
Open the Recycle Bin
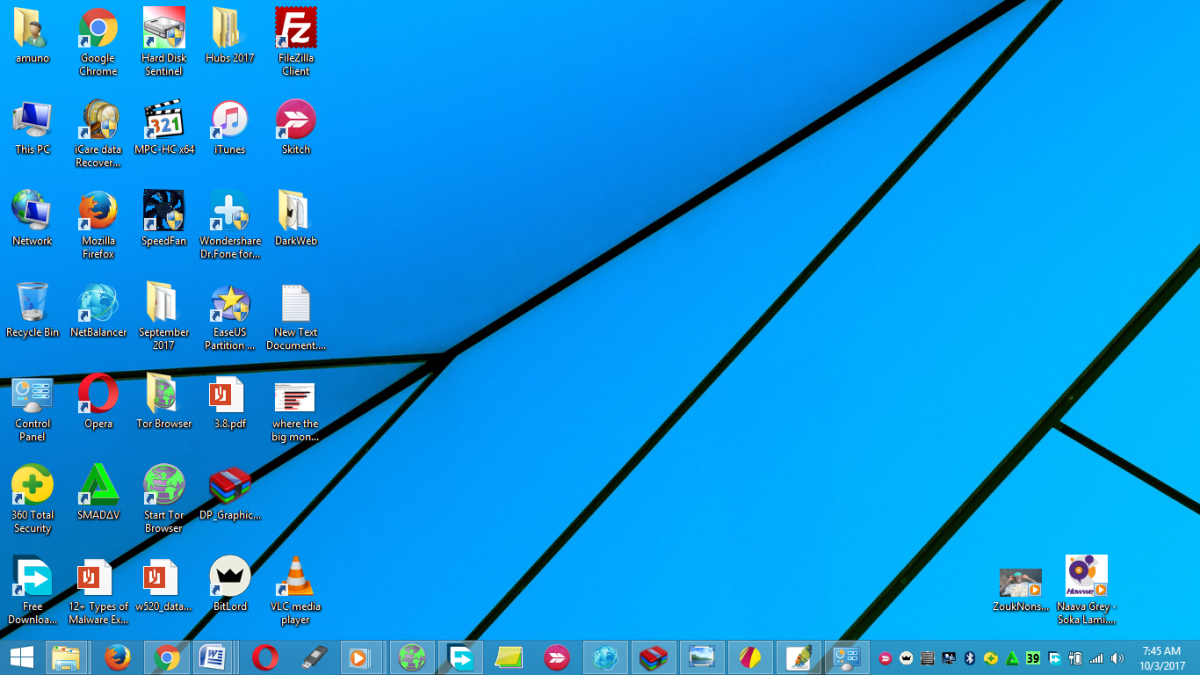(x=32, y=304)
